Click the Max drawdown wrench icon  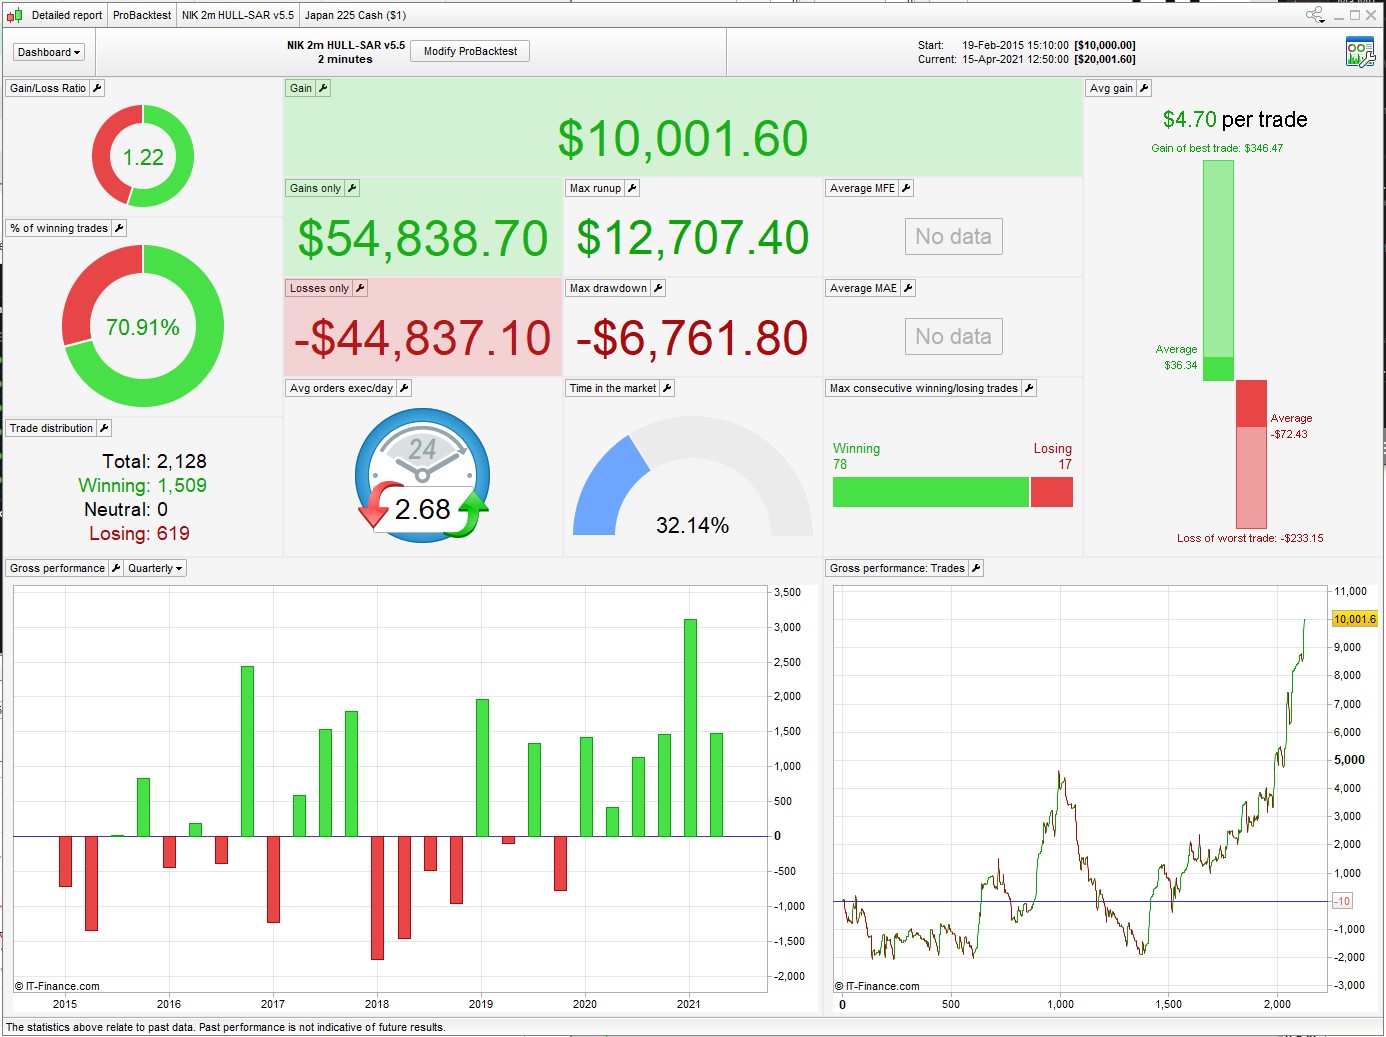coord(658,288)
